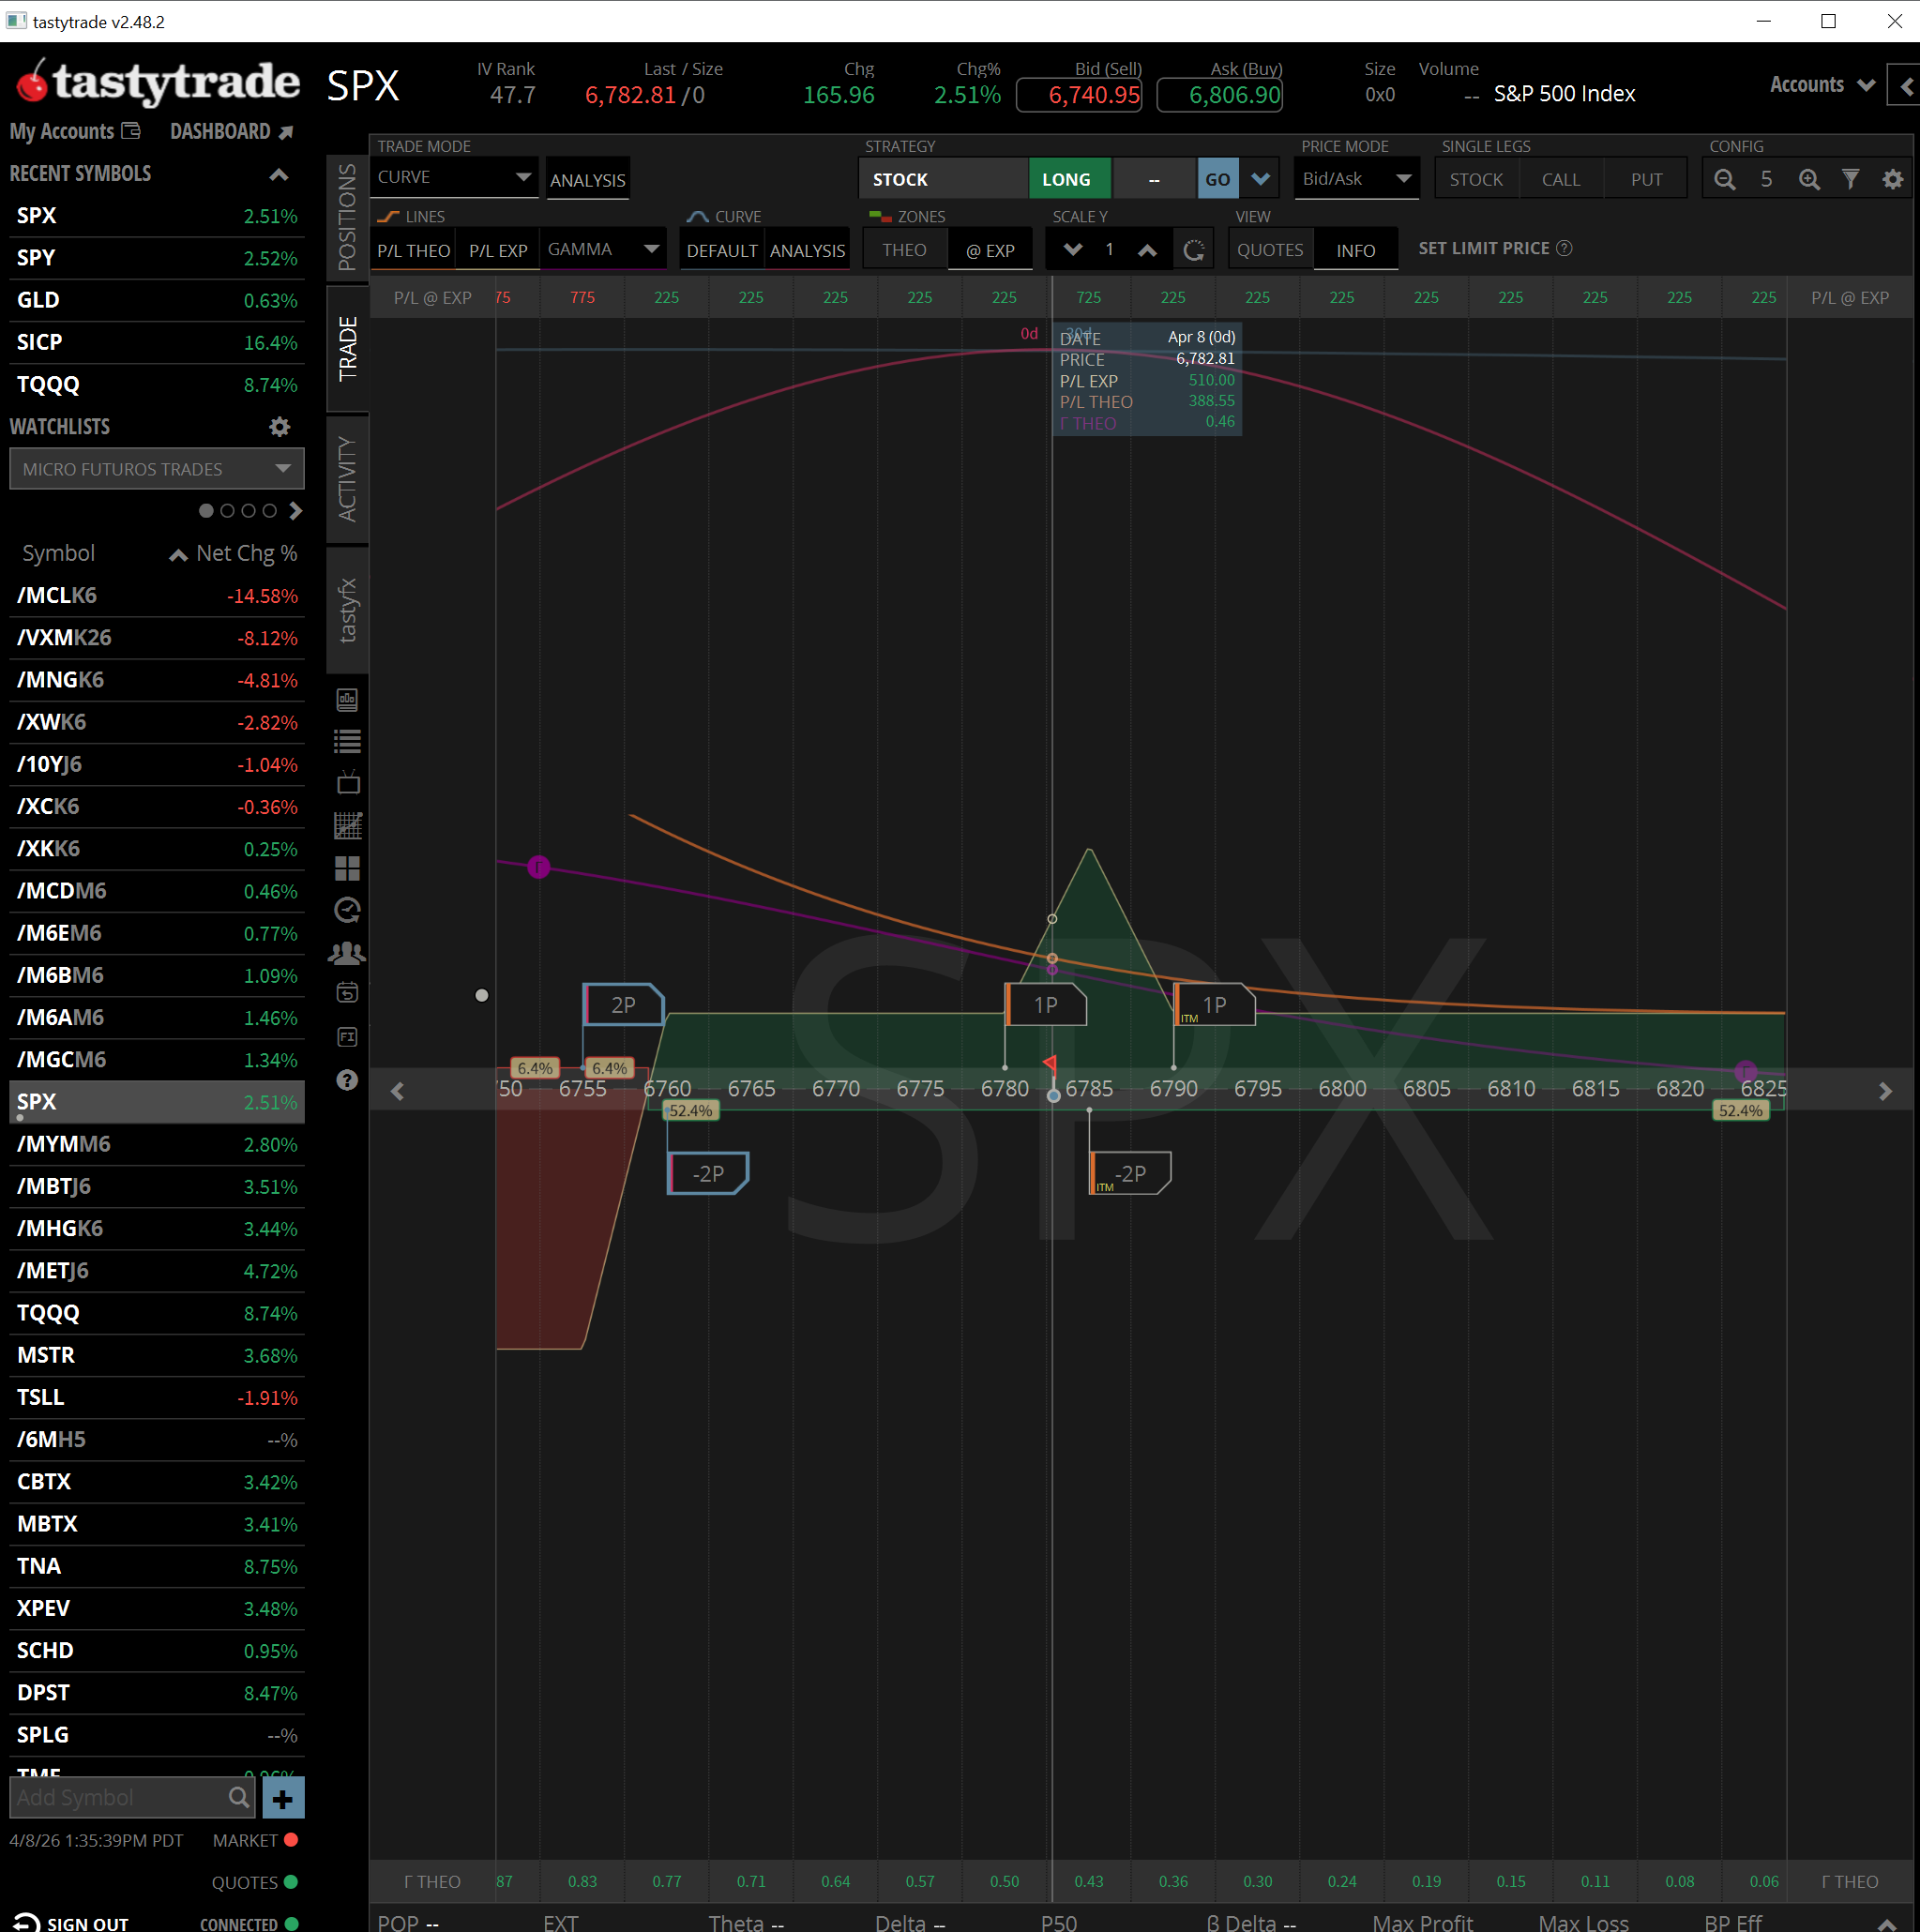Switch to the ACTIVITY vertical tab
Image resolution: width=1920 pixels, height=1932 pixels.
coord(347,478)
